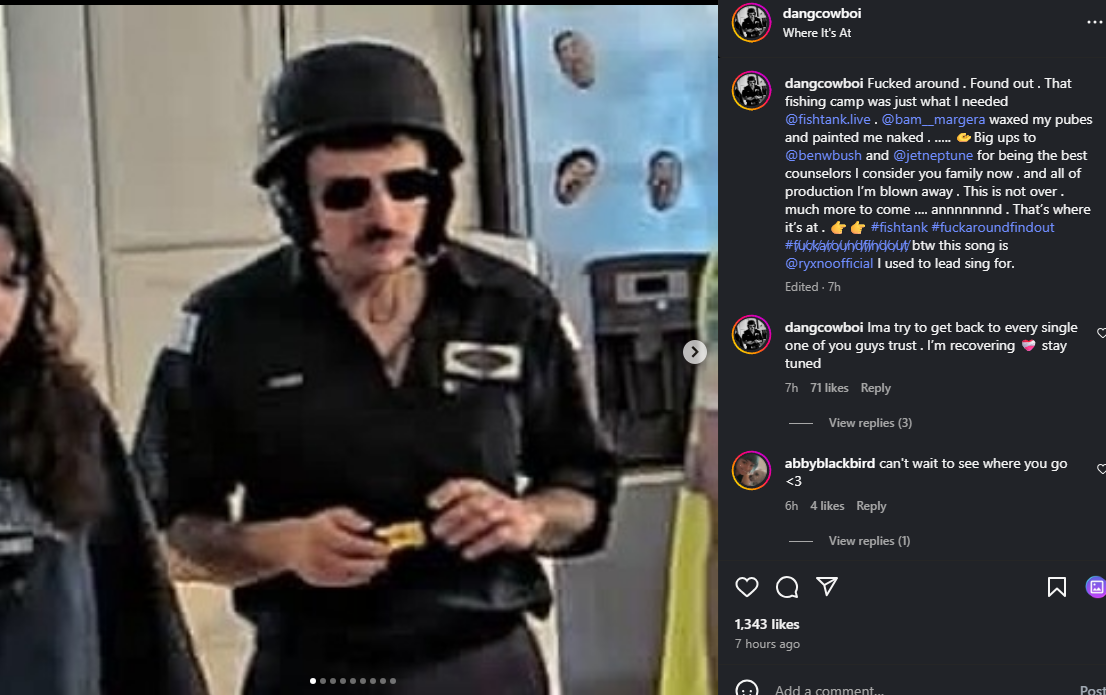The height and width of the screenshot is (695, 1106).
Task: Expand View replies (1)
Action: click(x=869, y=540)
